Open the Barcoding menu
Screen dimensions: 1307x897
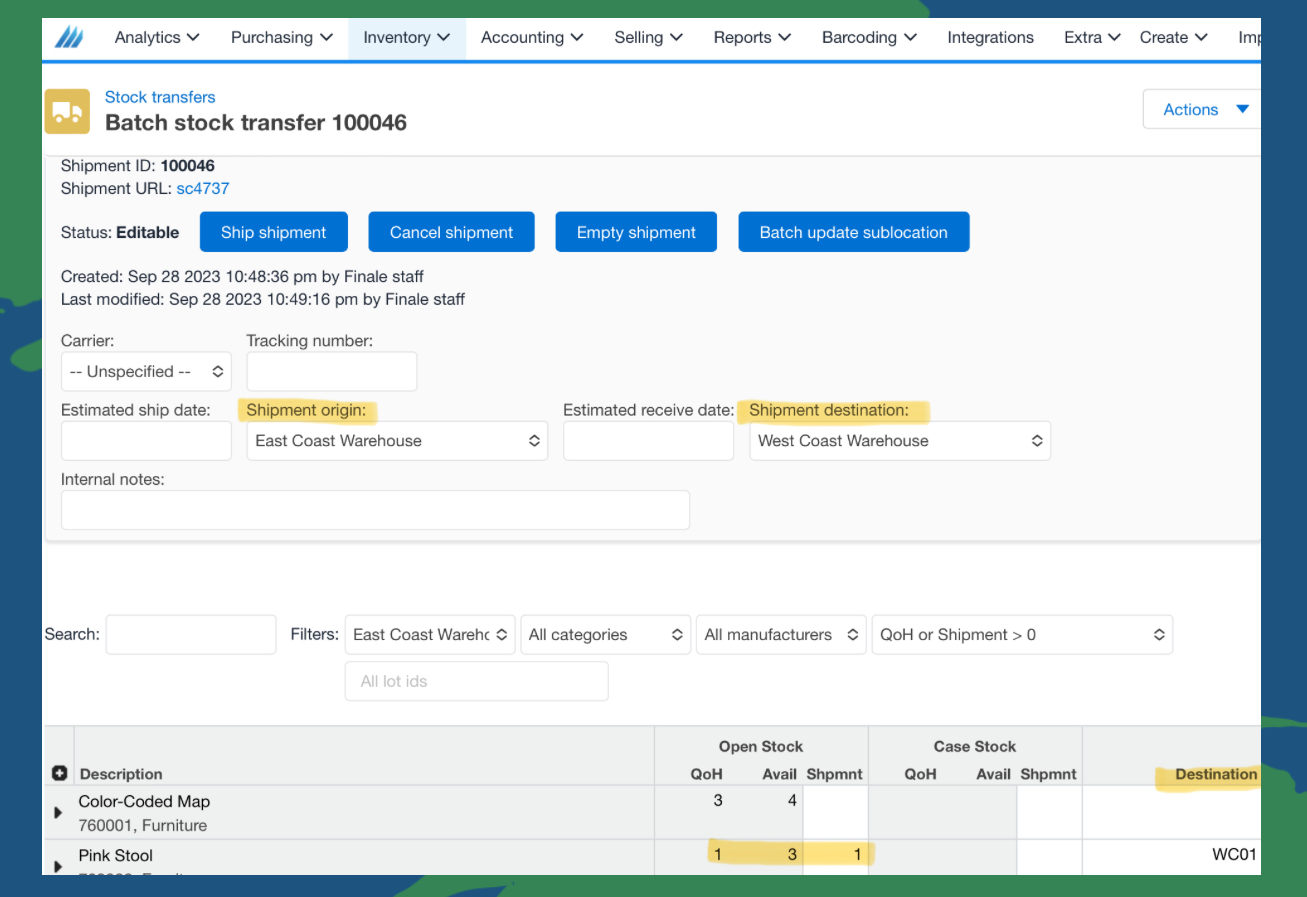[869, 37]
